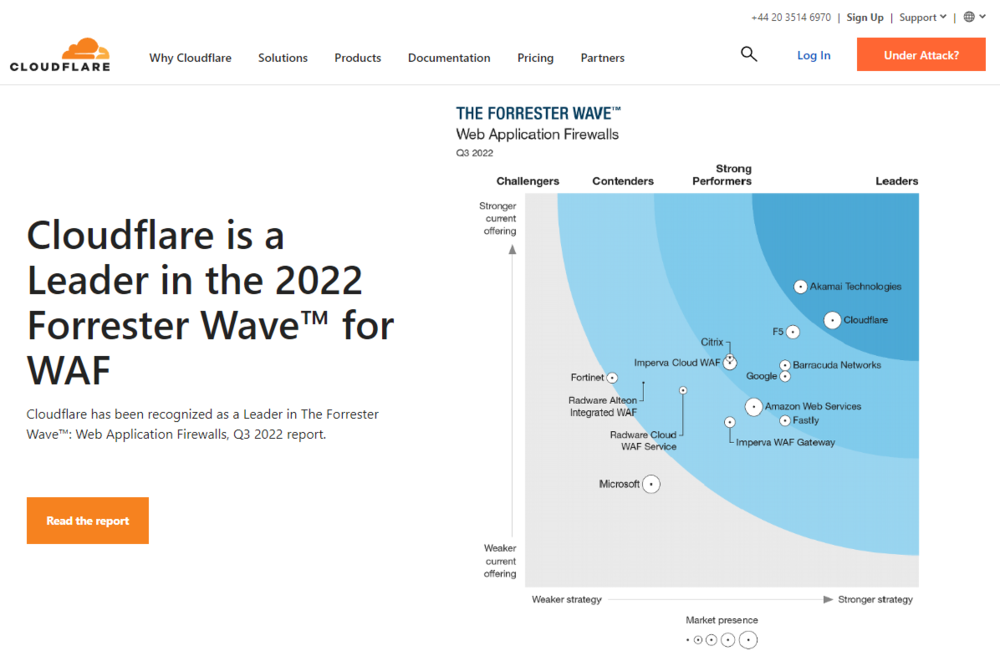Click the 'Contenders' column heading
This screenshot has width=1000, height=661.
pos(622,181)
